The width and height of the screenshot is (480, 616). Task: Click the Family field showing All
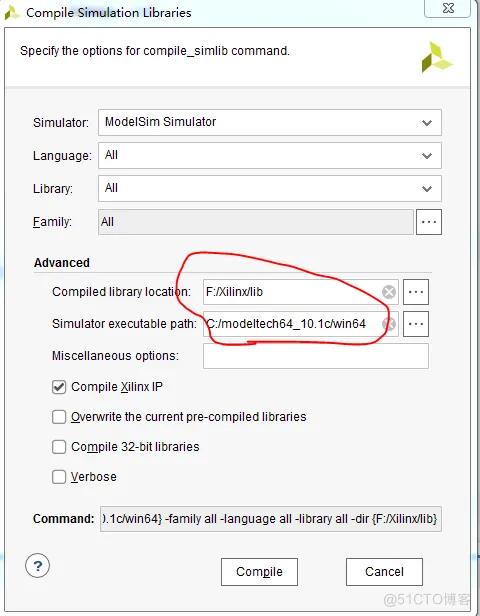tap(256, 222)
